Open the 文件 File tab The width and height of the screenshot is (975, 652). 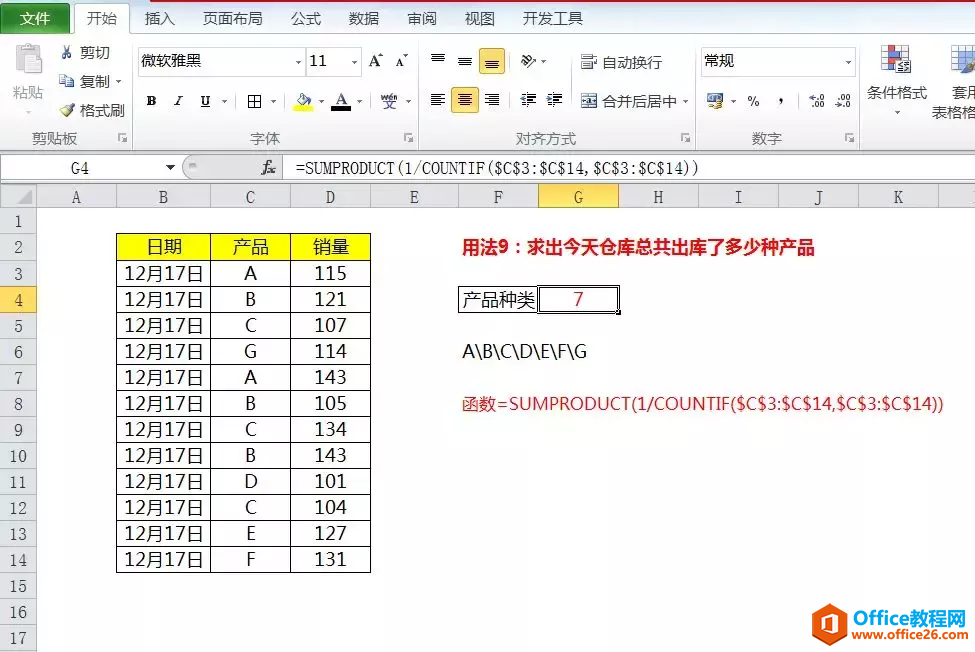[35, 19]
